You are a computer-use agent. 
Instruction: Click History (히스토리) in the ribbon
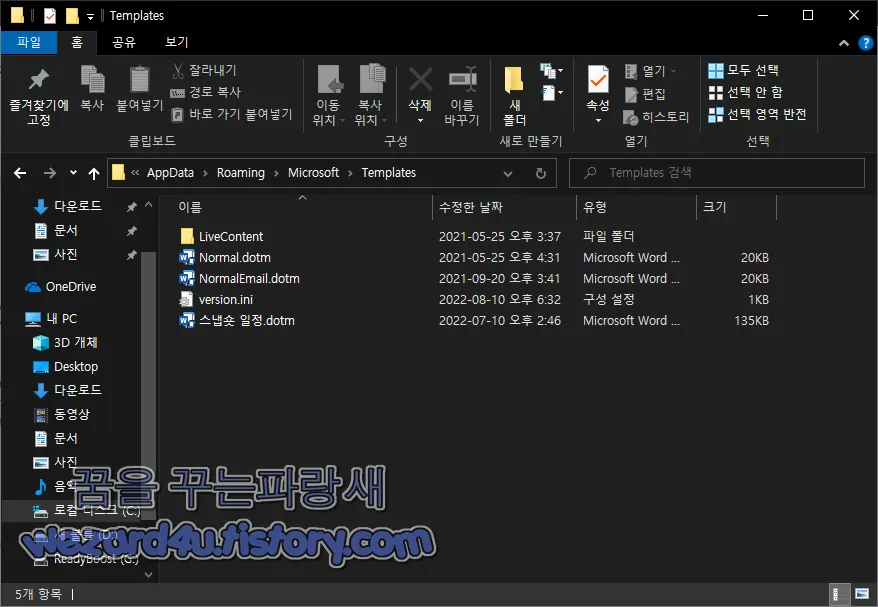(x=656, y=117)
